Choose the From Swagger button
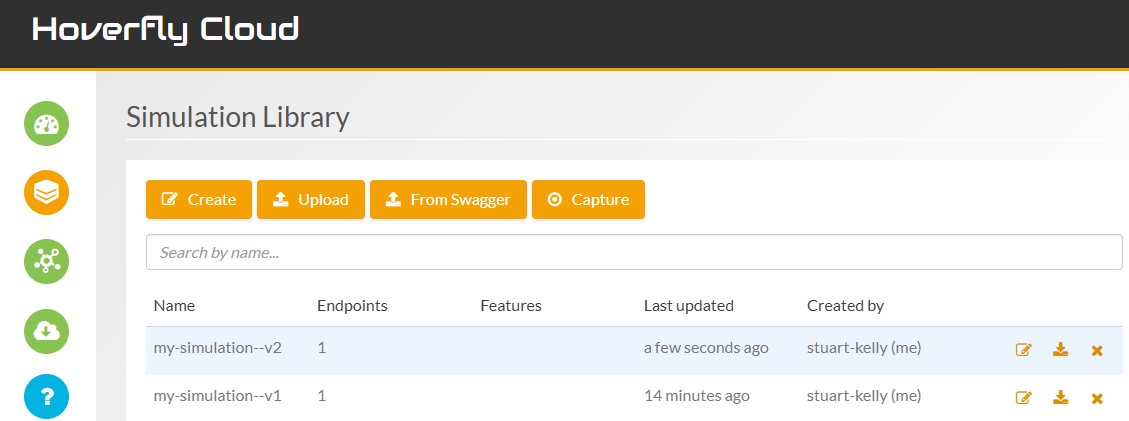 pos(447,199)
